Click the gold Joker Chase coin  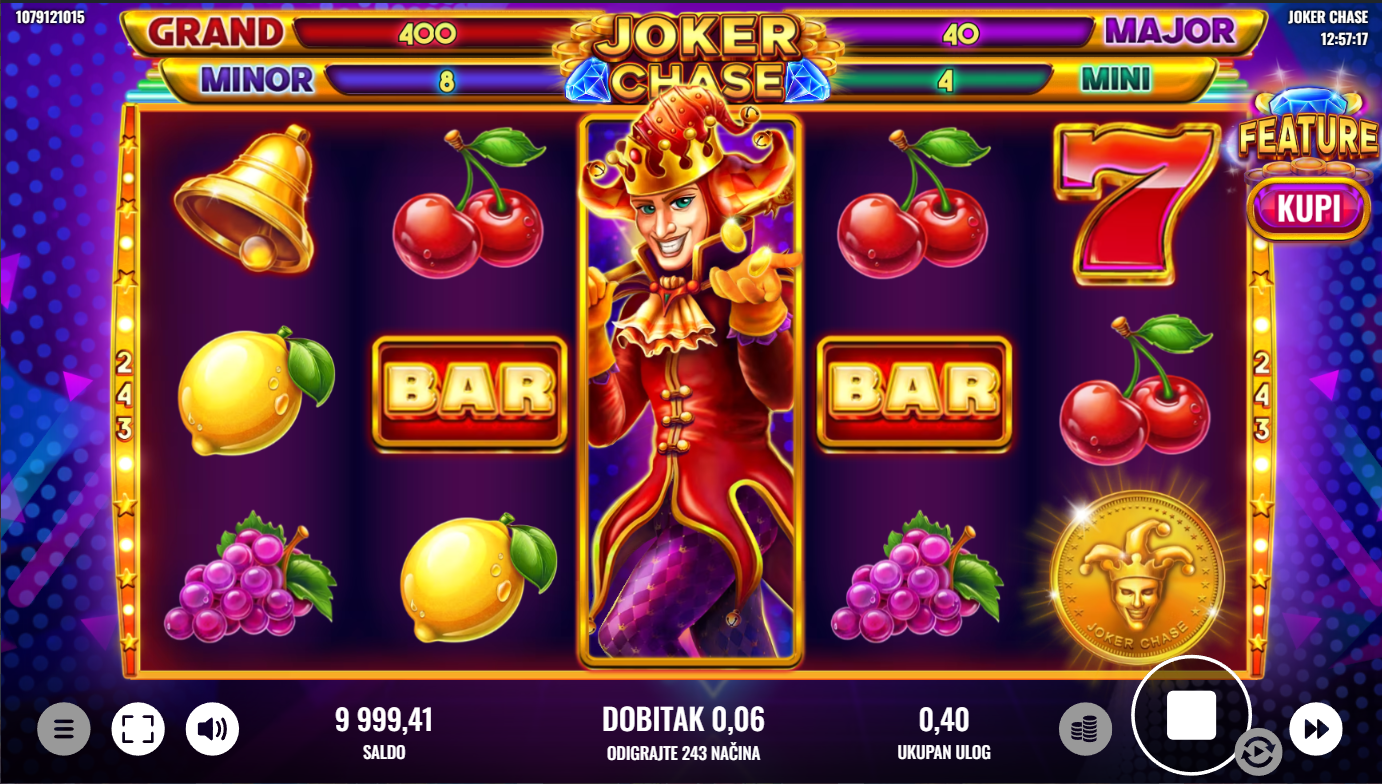click(x=1137, y=577)
